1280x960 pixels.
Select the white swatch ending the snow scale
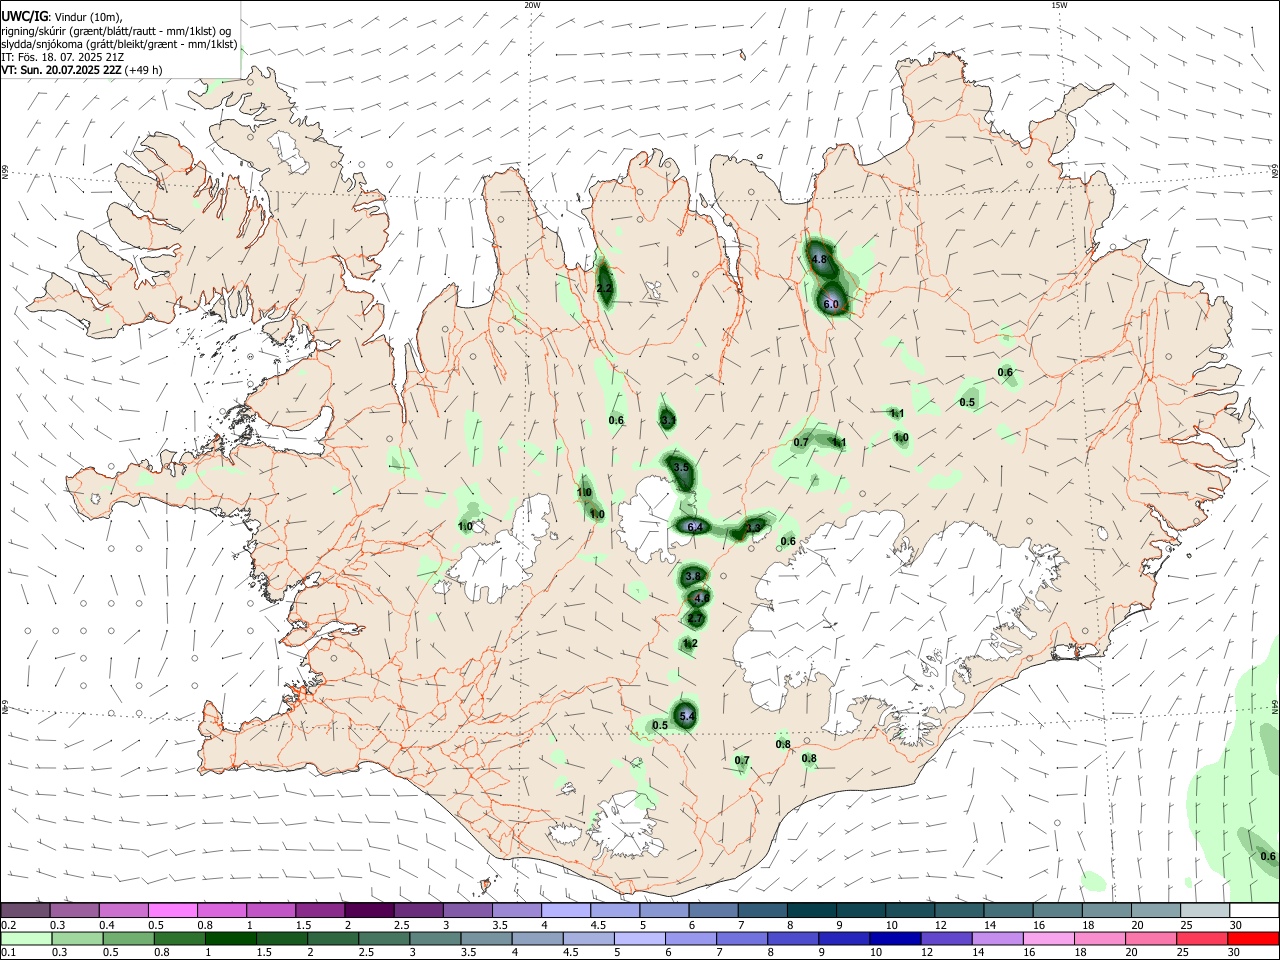[1254, 911]
